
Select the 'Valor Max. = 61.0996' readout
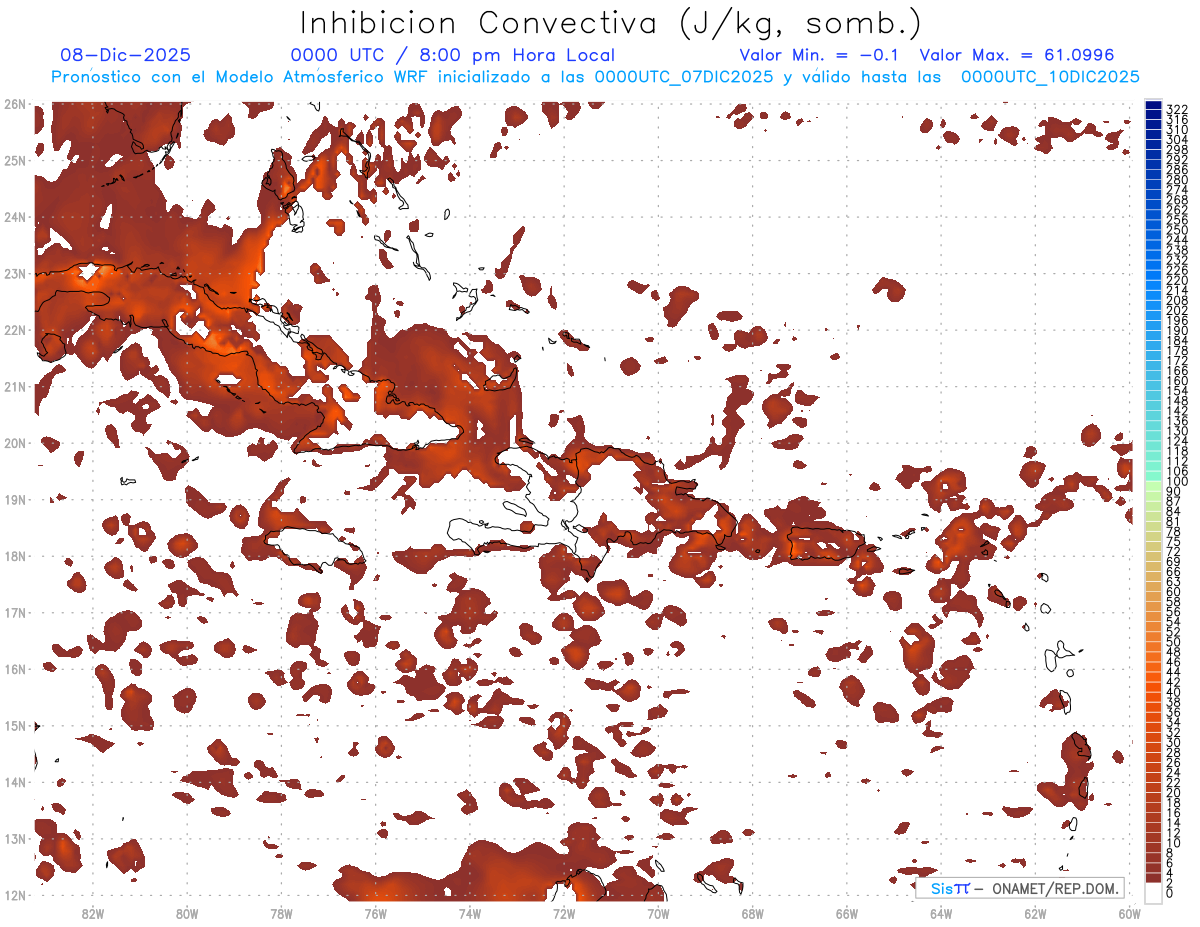(x=1016, y=56)
